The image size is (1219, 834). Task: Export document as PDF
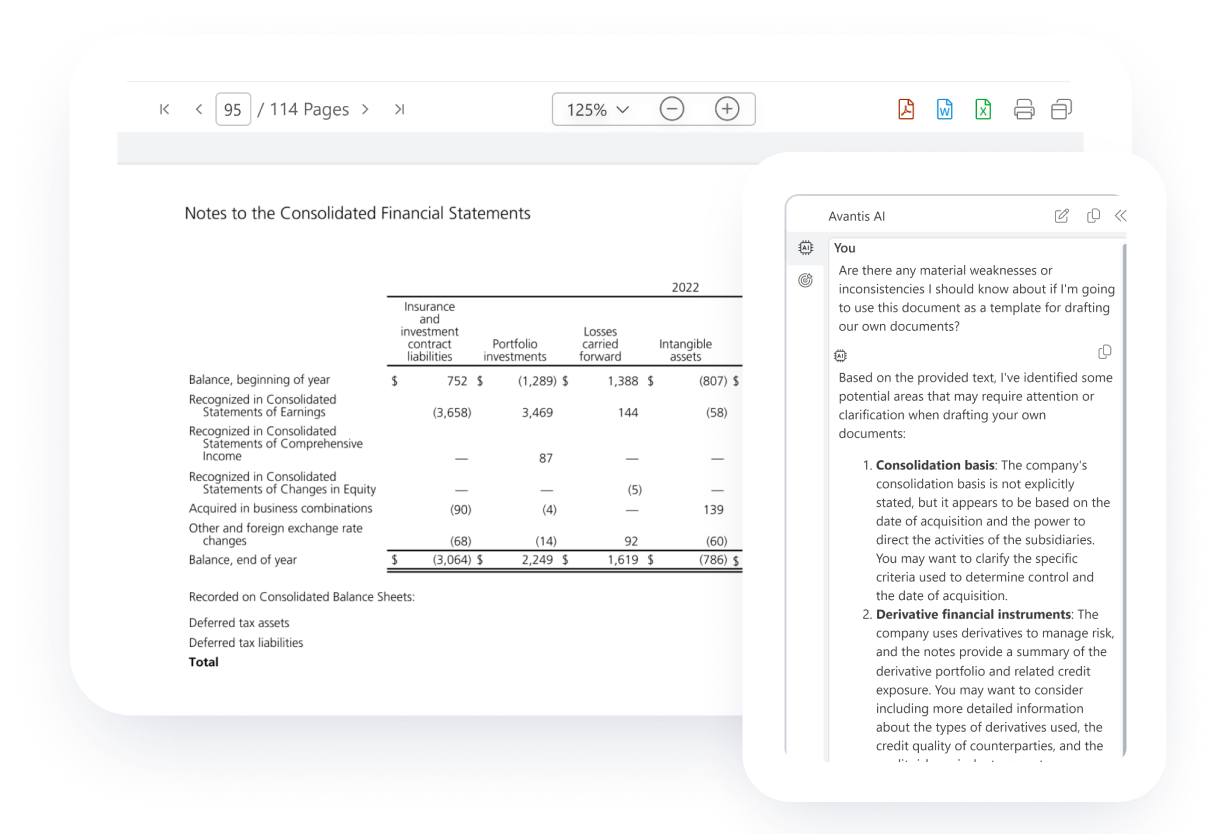906,109
